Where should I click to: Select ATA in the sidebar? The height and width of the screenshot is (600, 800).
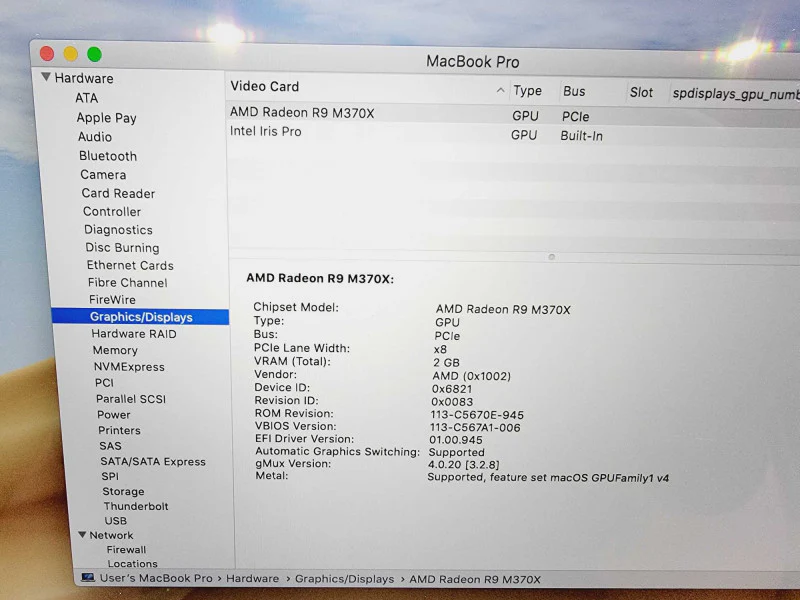click(x=87, y=98)
